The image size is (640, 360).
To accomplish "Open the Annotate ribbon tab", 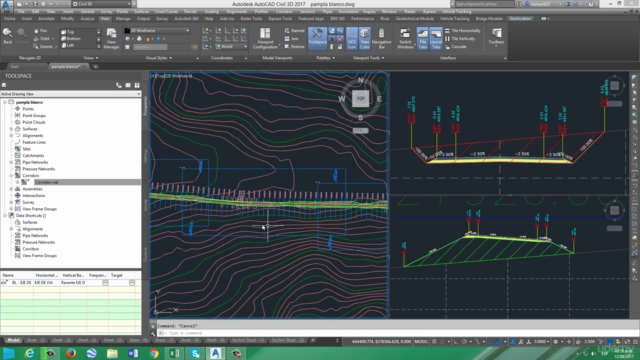I will coord(46,19).
